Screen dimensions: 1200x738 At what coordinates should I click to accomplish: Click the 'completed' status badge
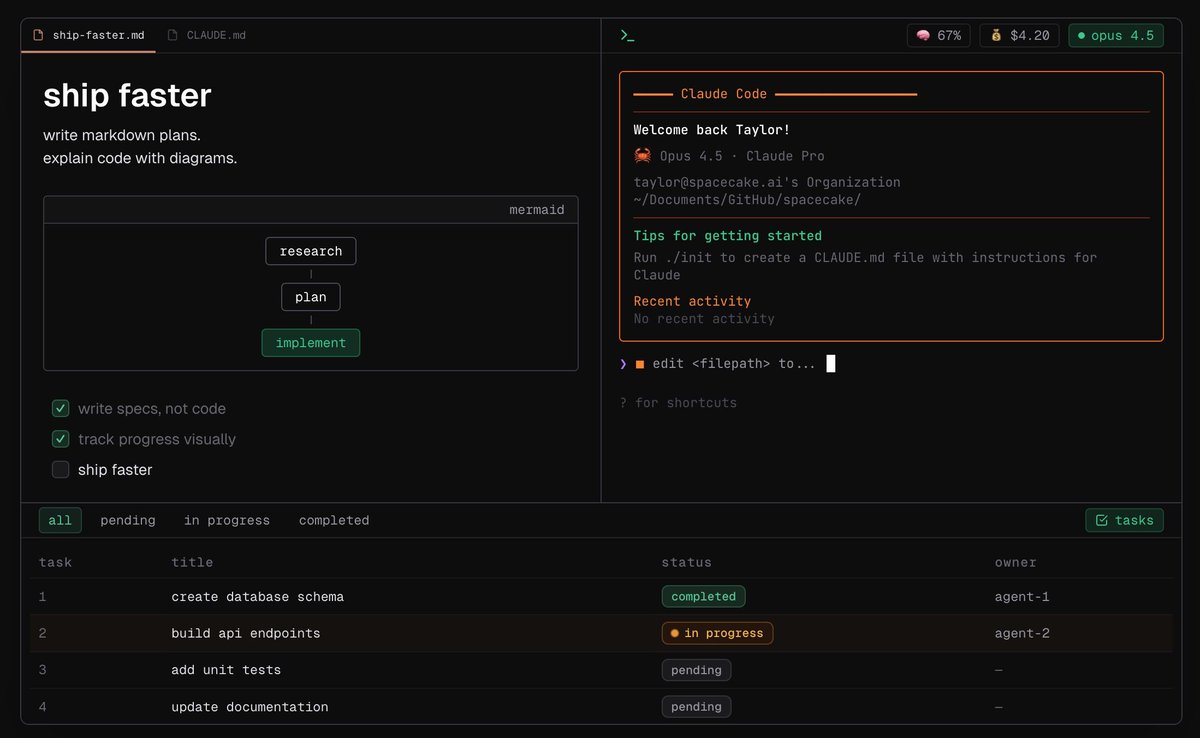[x=703, y=596]
